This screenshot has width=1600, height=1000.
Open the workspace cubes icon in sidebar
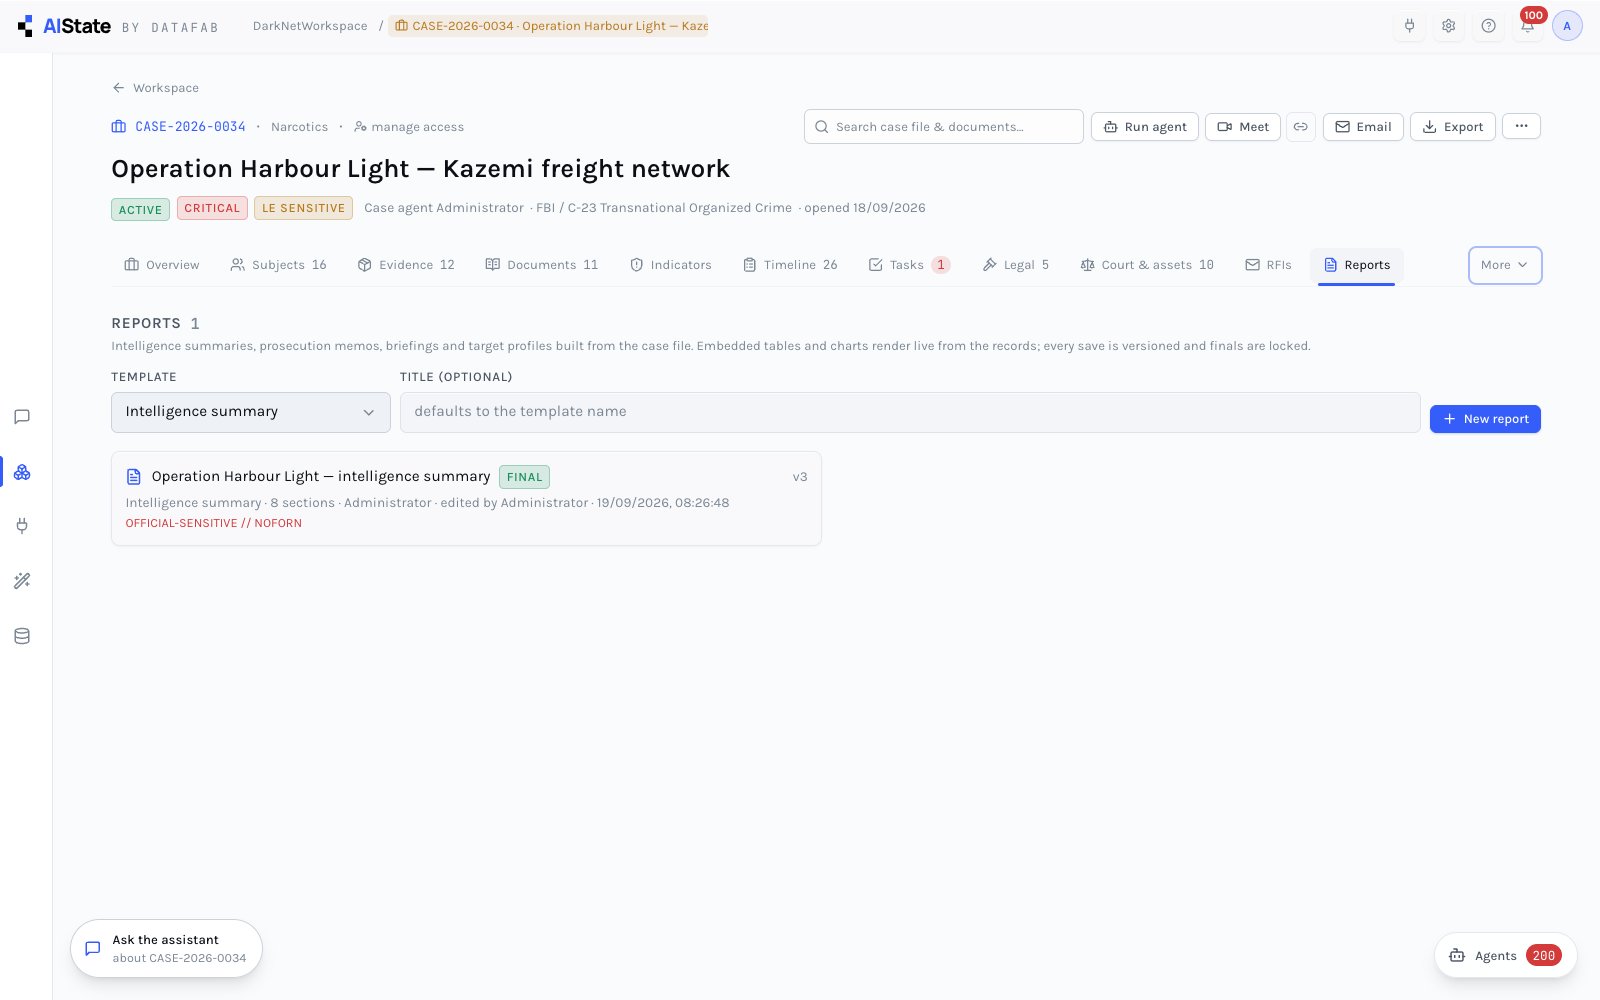(x=22, y=472)
